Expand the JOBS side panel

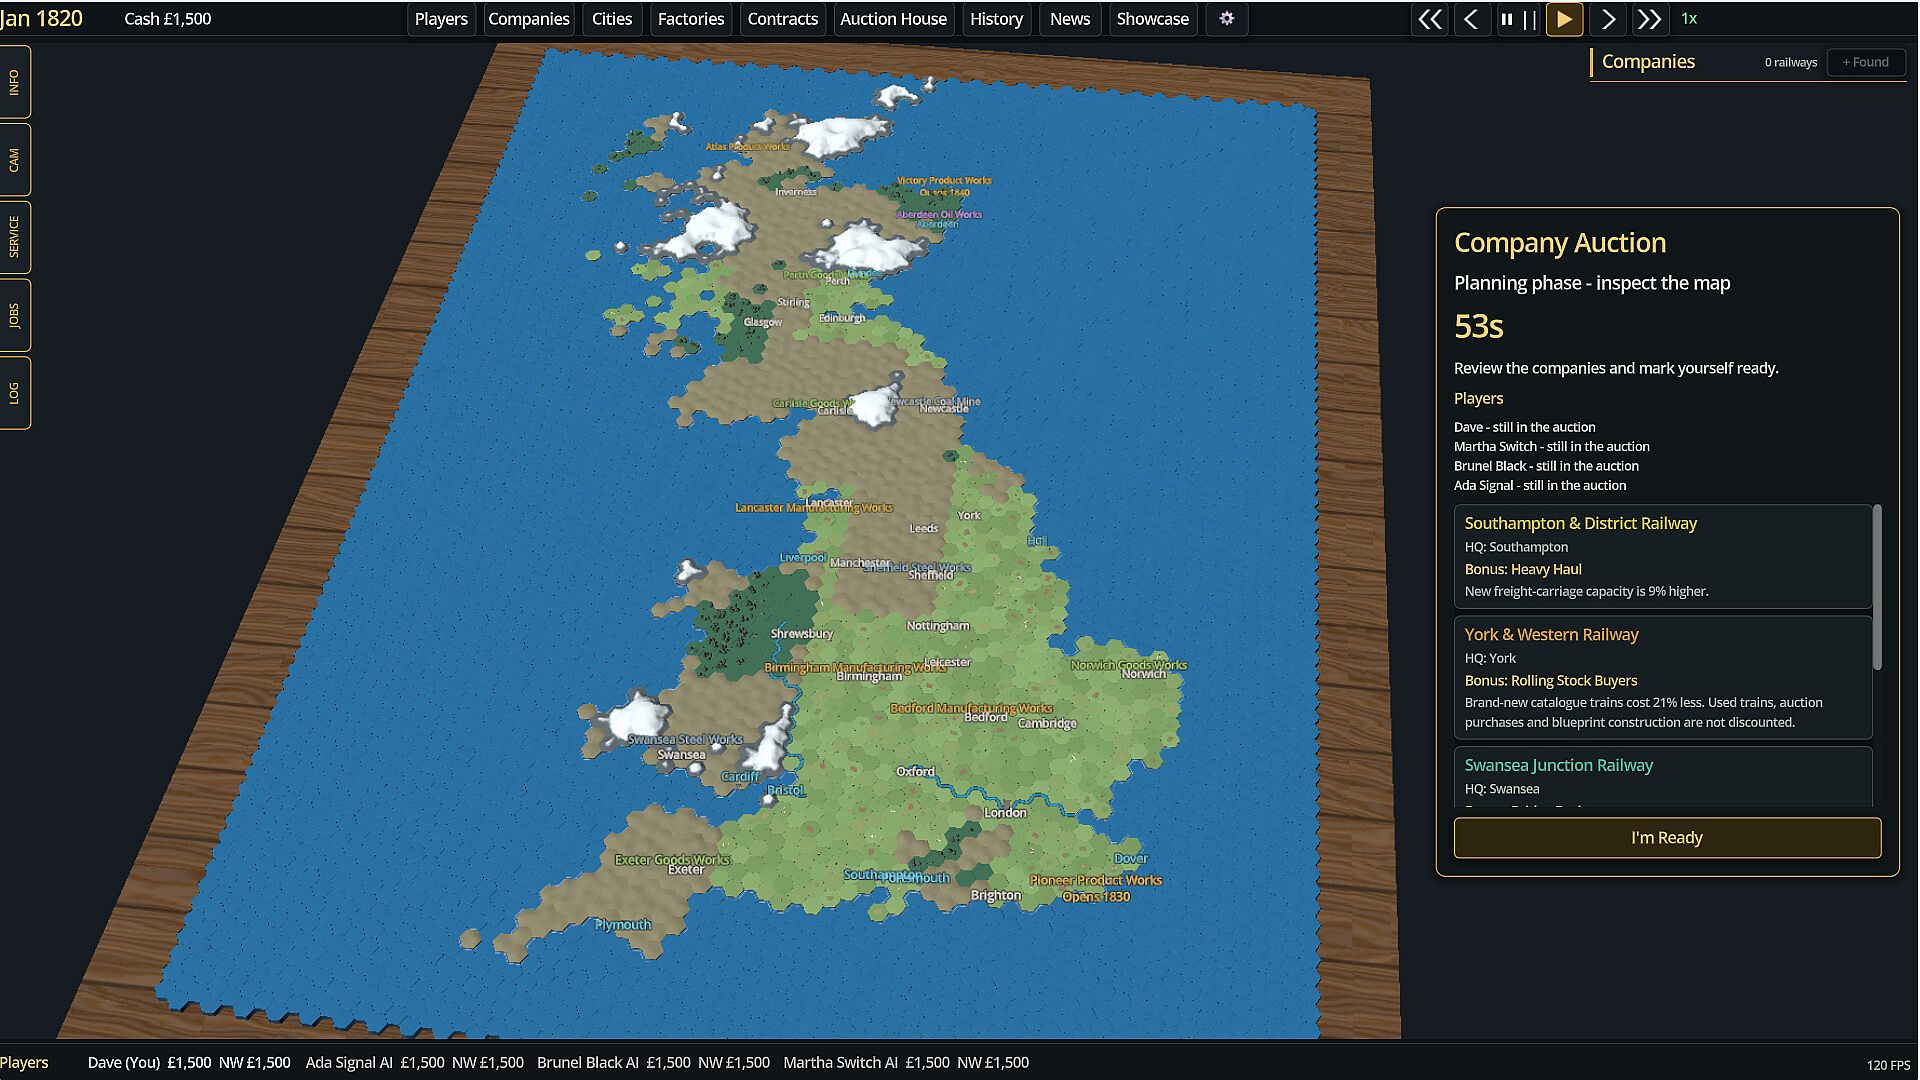[x=14, y=316]
